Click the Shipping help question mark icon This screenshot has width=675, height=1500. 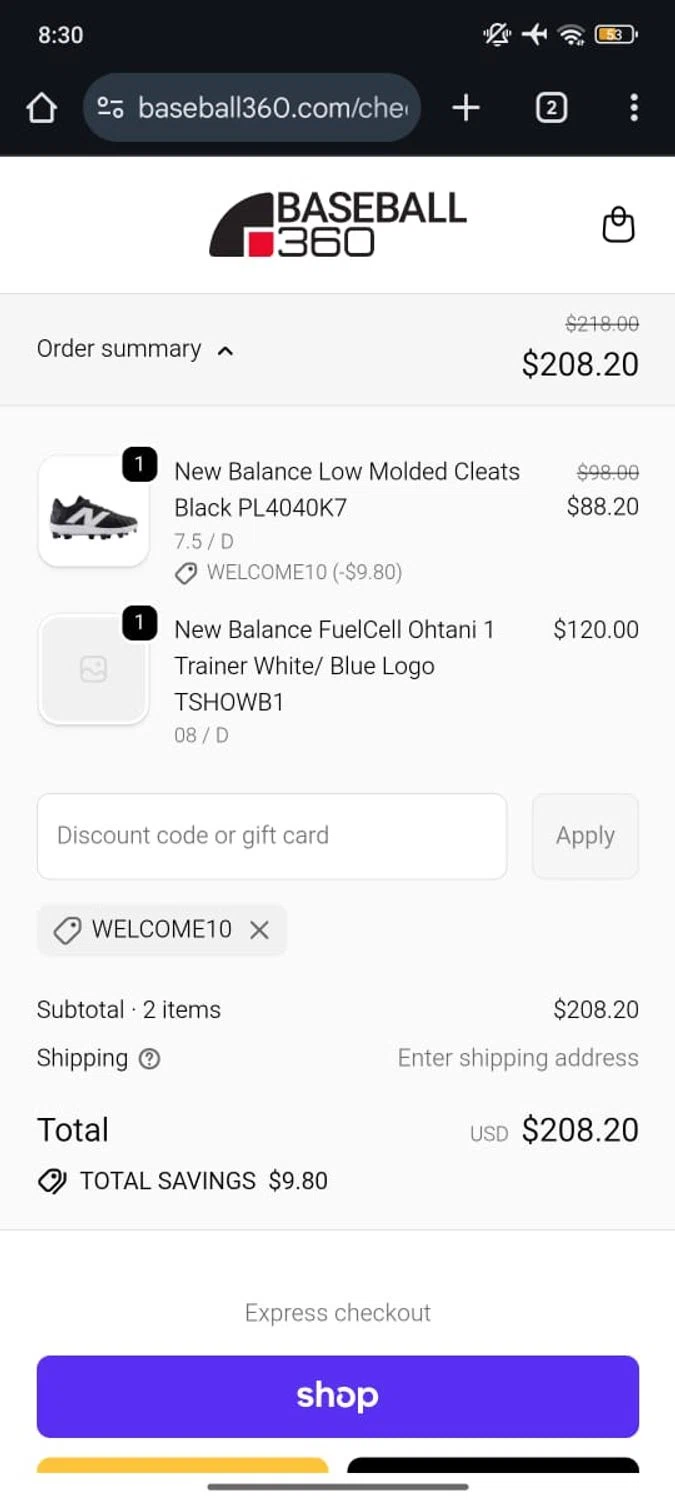click(x=150, y=1059)
